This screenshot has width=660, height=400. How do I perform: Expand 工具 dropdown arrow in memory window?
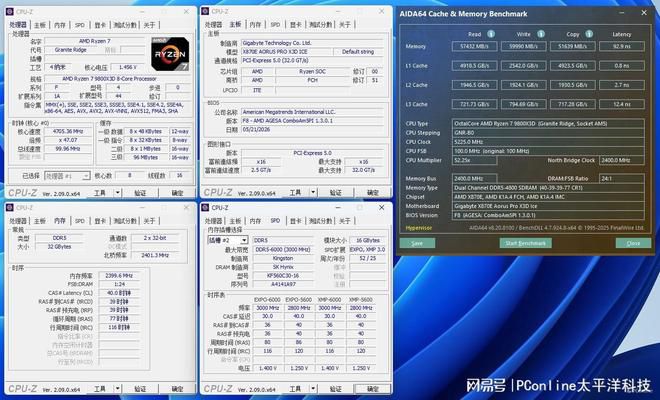(x=118, y=389)
